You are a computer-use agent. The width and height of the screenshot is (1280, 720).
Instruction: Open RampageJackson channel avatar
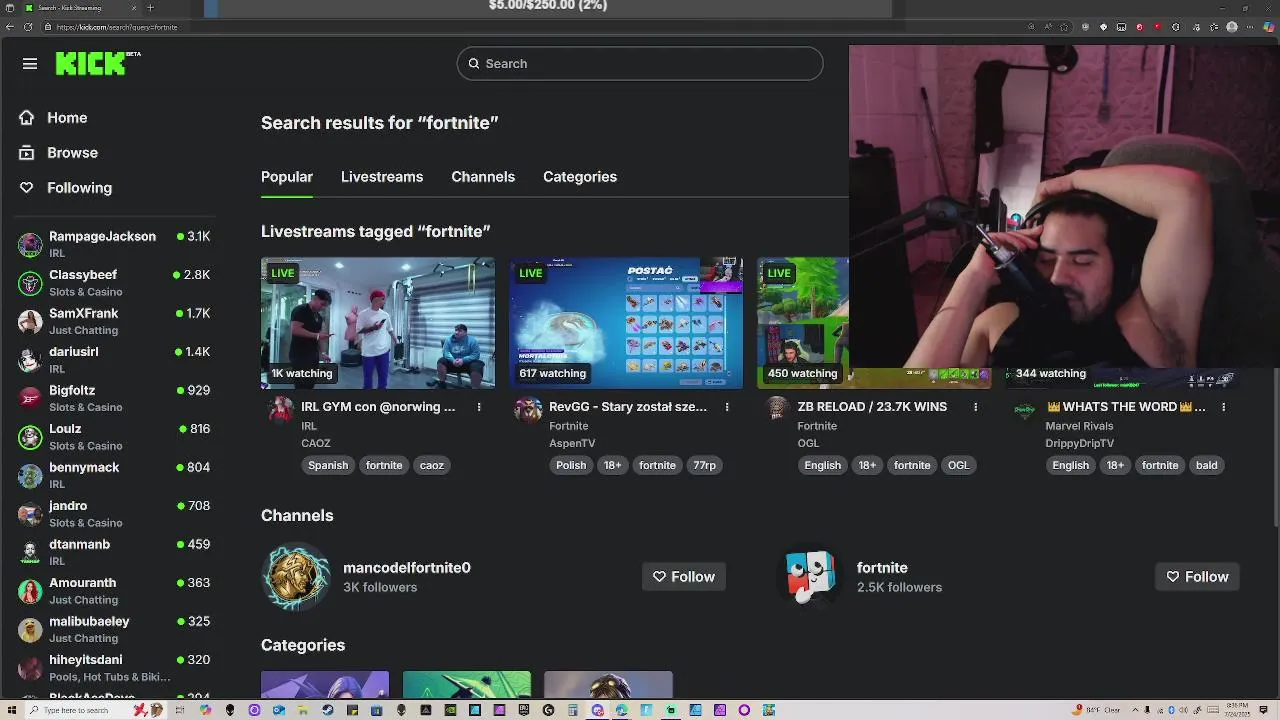coord(31,245)
